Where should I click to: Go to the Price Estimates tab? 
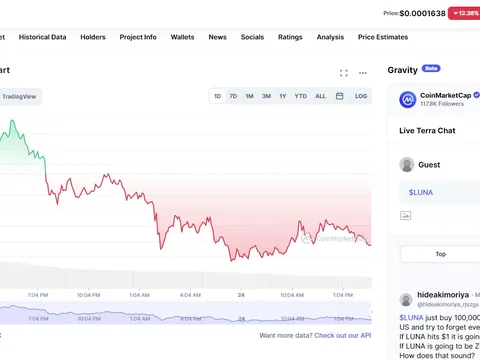tap(383, 37)
